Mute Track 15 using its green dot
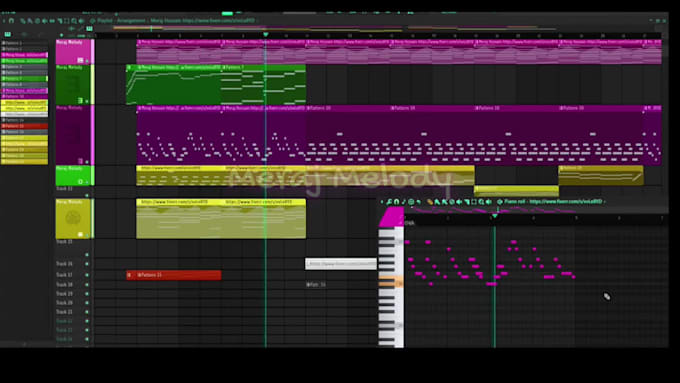 87,255
